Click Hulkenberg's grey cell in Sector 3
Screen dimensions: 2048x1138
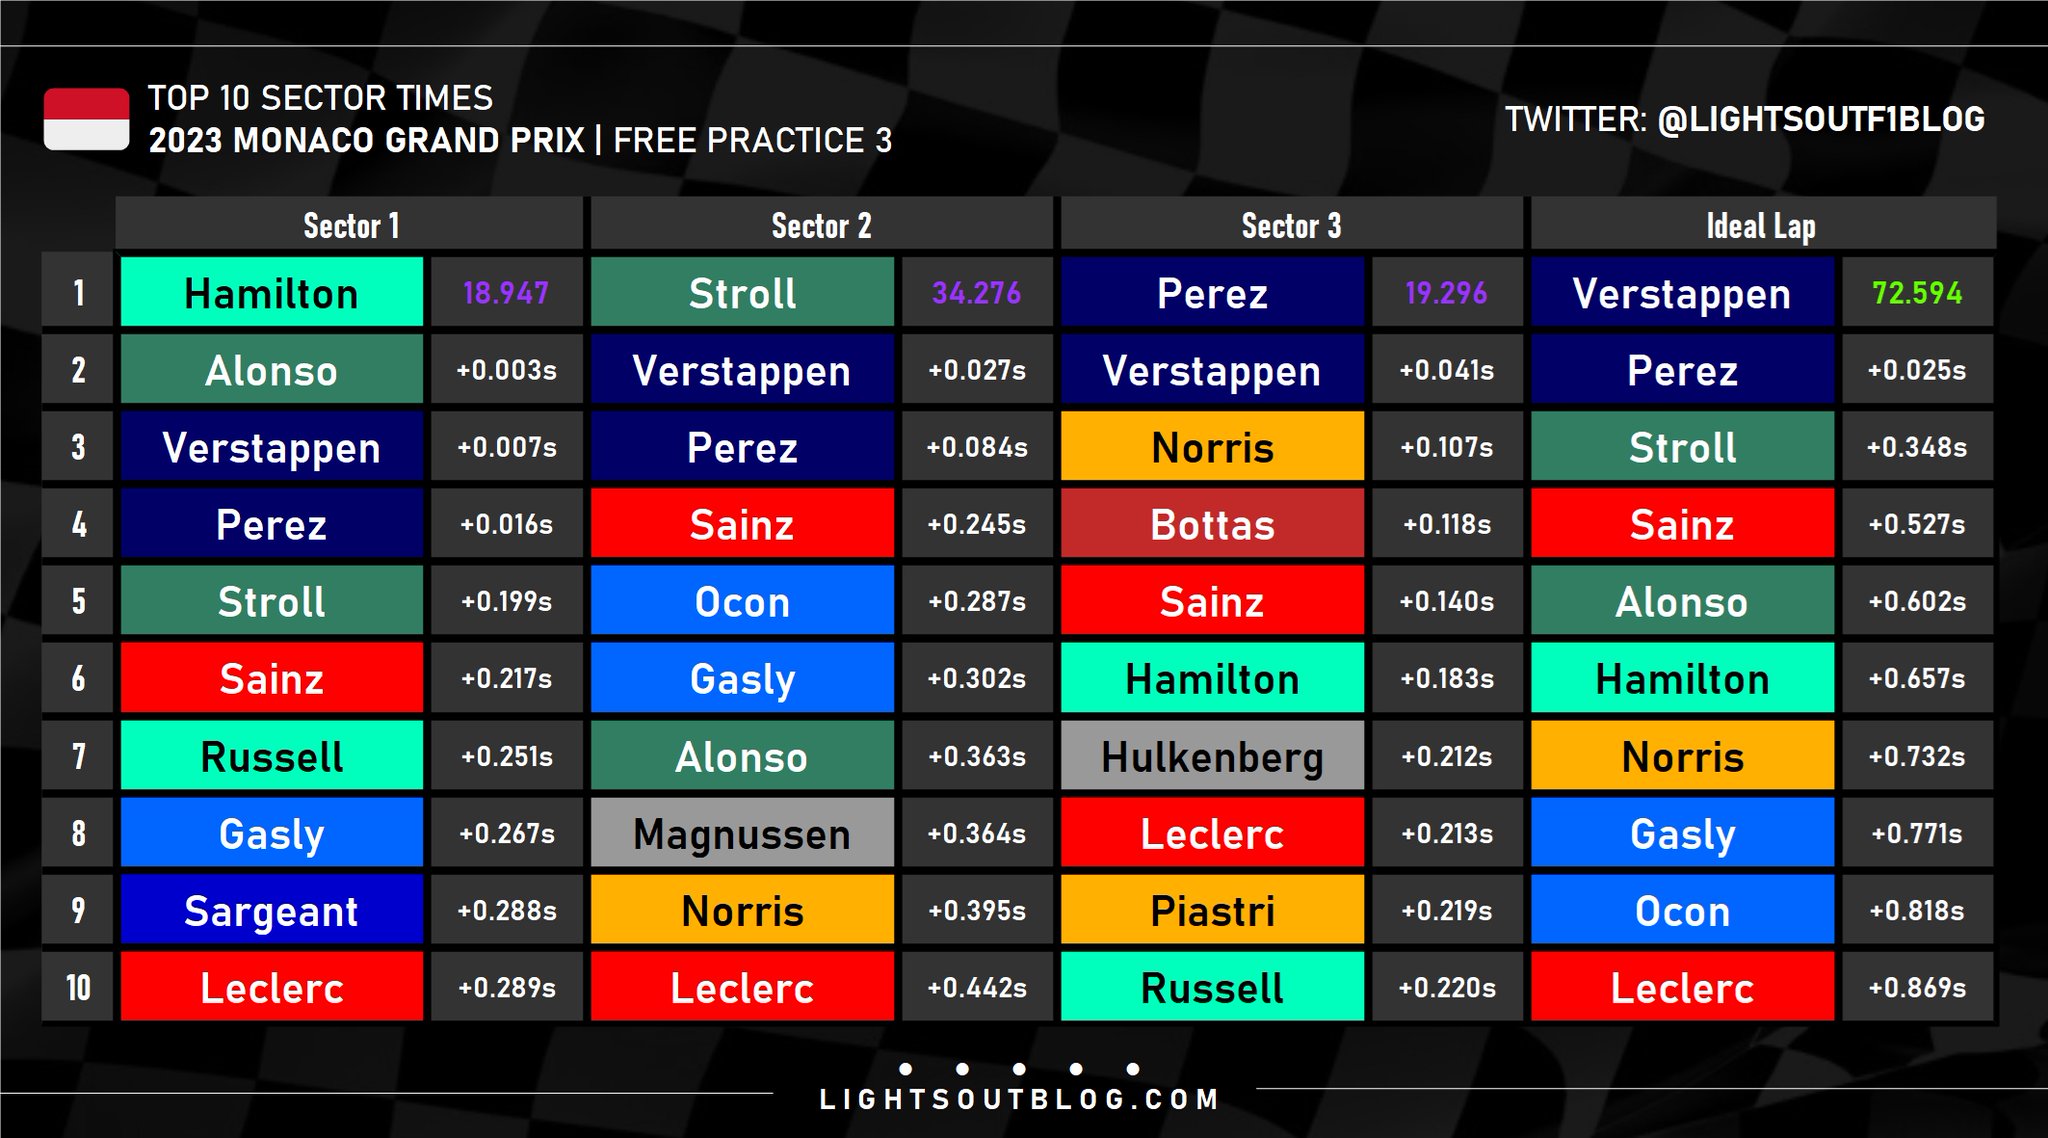tap(1212, 755)
